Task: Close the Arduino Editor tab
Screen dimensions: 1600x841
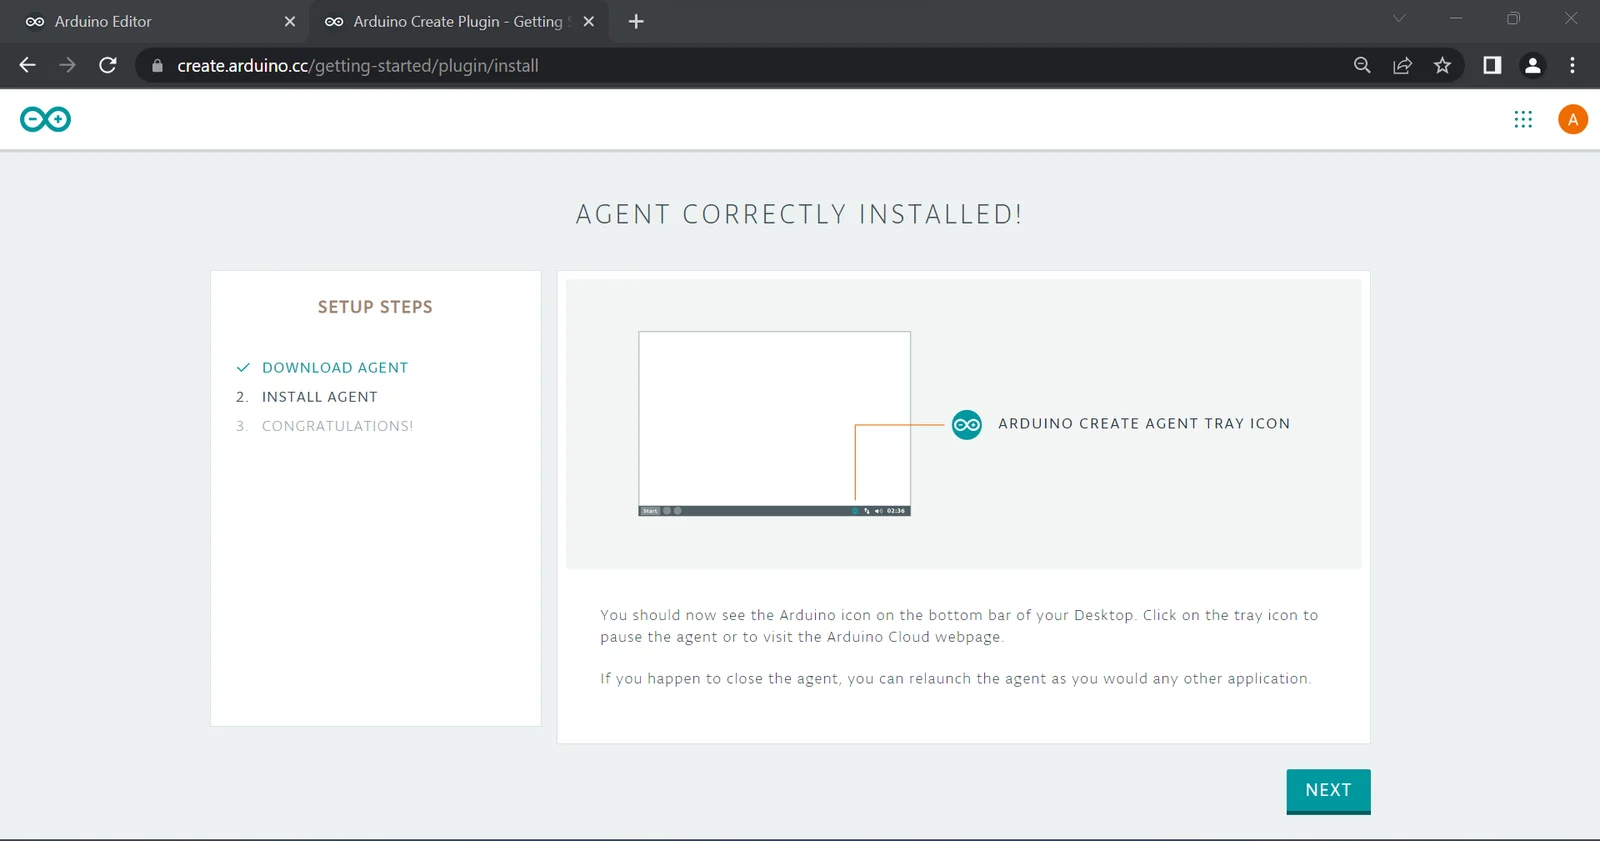Action: tap(290, 21)
